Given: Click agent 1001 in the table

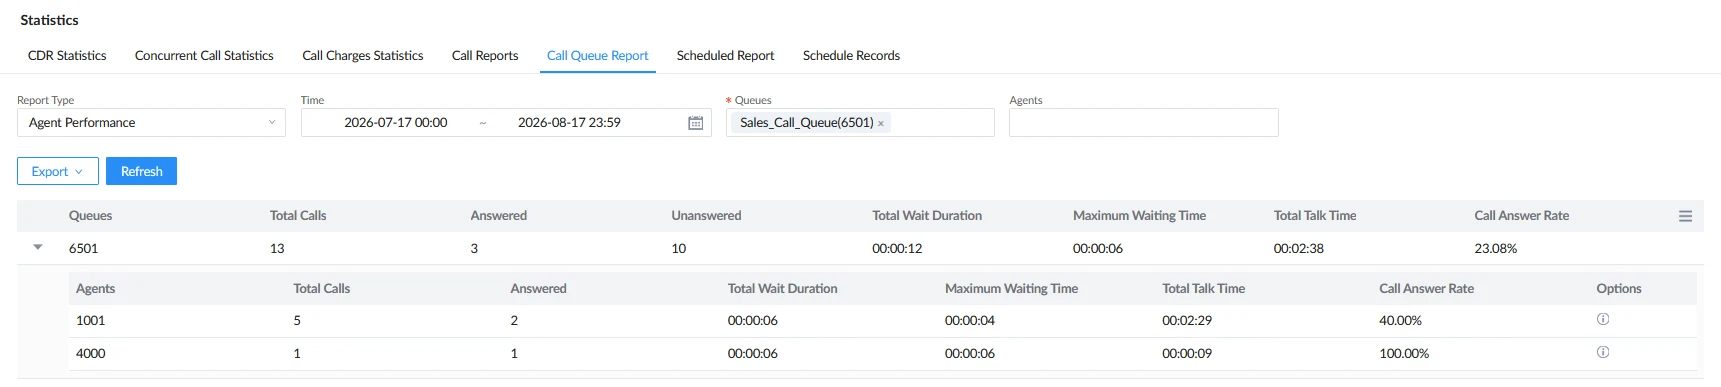Looking at the screenshot, I should point(91,321).
